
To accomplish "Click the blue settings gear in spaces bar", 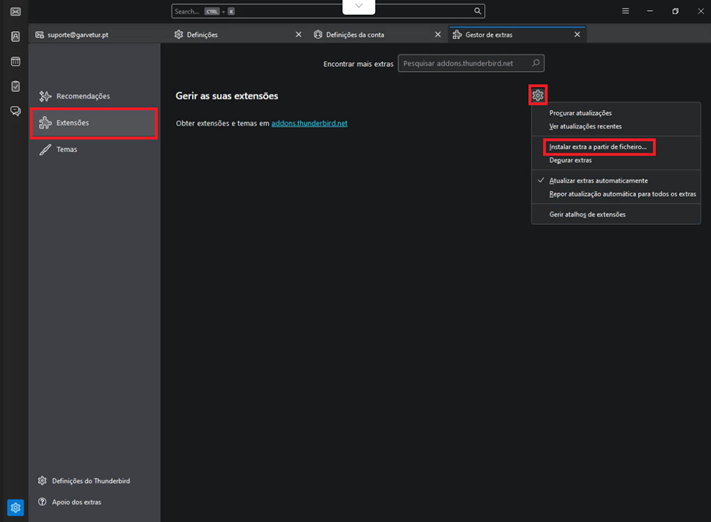I will point(15,507).
